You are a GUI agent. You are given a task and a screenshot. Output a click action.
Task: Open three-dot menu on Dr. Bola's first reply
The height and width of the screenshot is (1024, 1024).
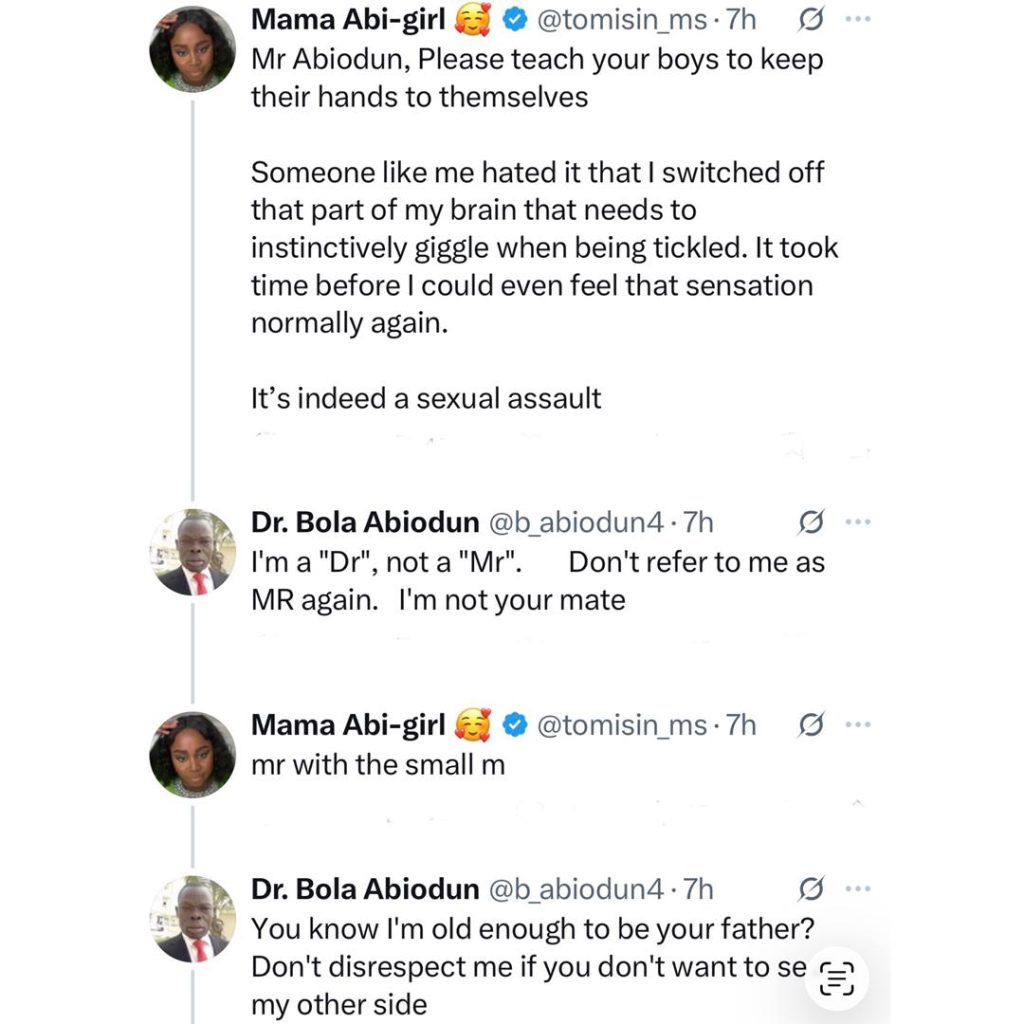(x=858, y=522)
